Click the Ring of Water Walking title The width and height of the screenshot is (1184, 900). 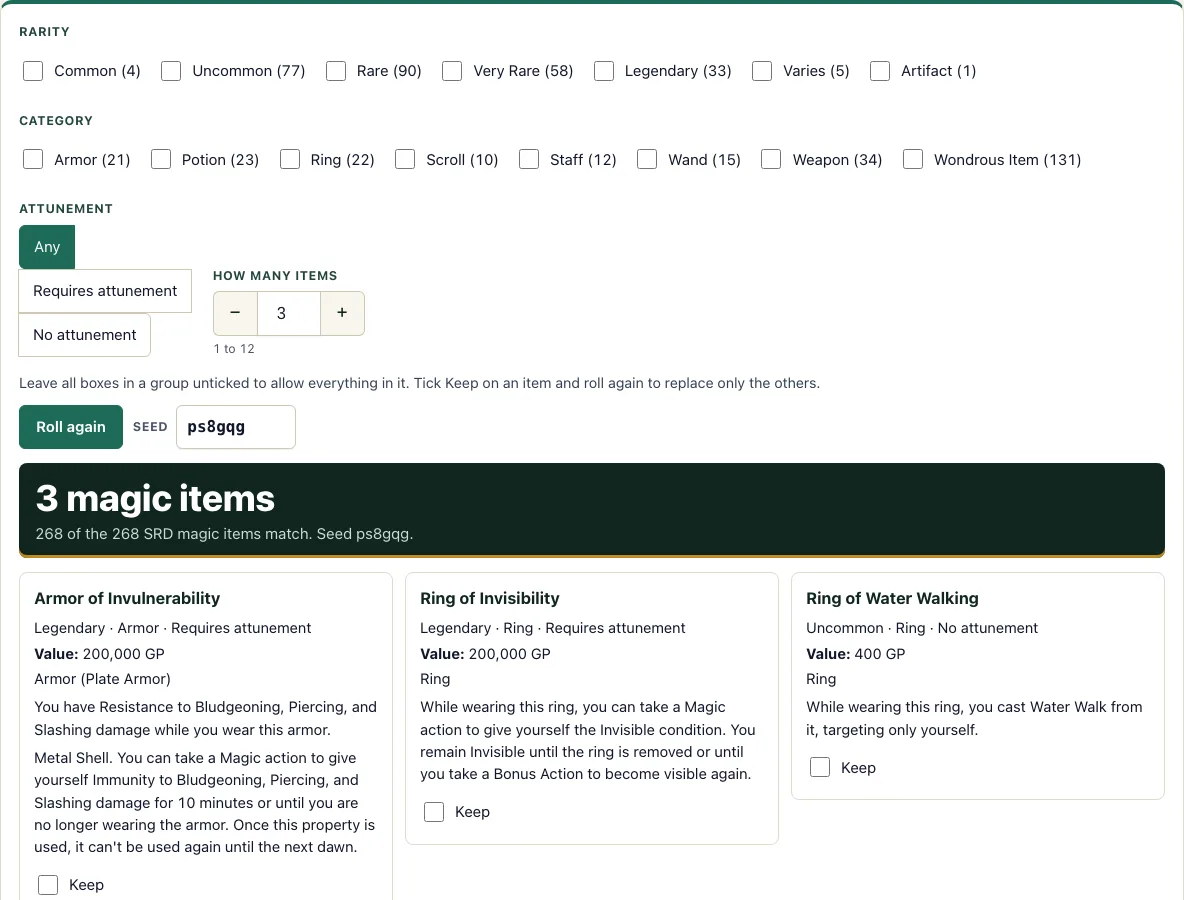point(893,599)
